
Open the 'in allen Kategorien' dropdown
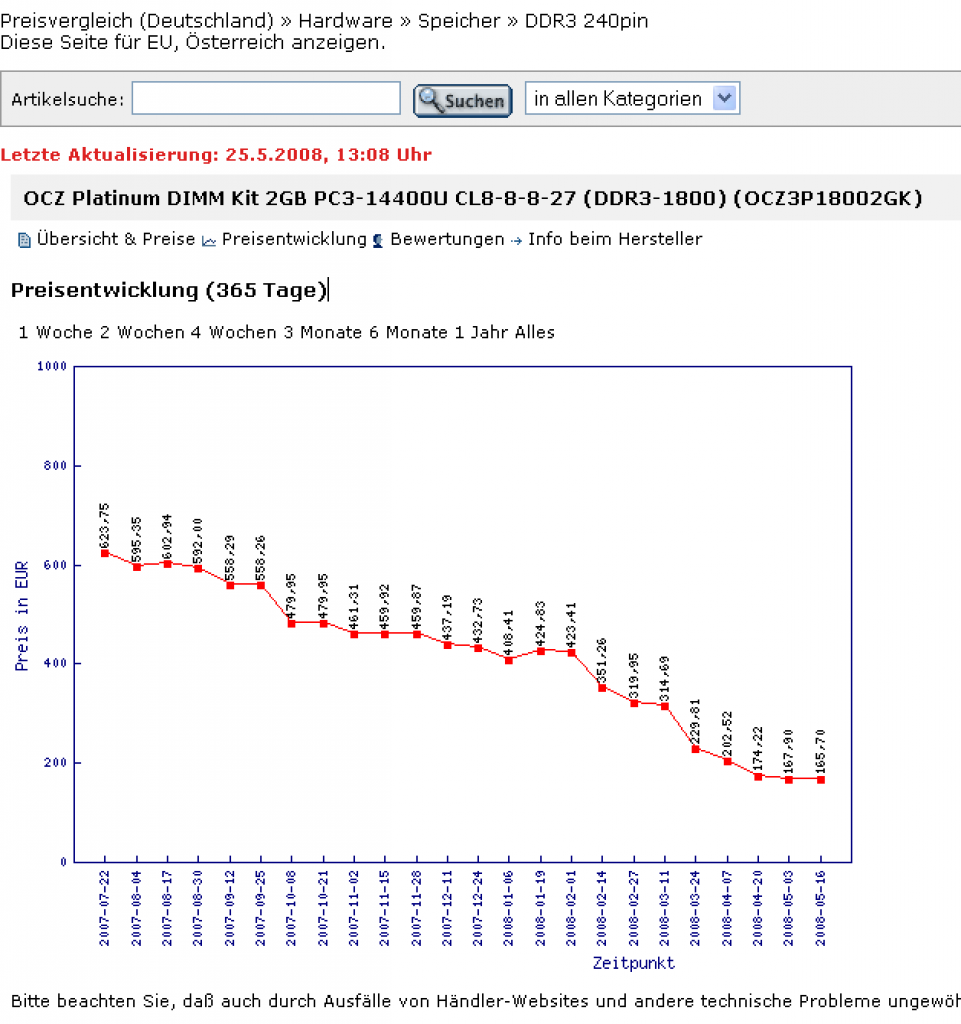click(x=632, y=99)
